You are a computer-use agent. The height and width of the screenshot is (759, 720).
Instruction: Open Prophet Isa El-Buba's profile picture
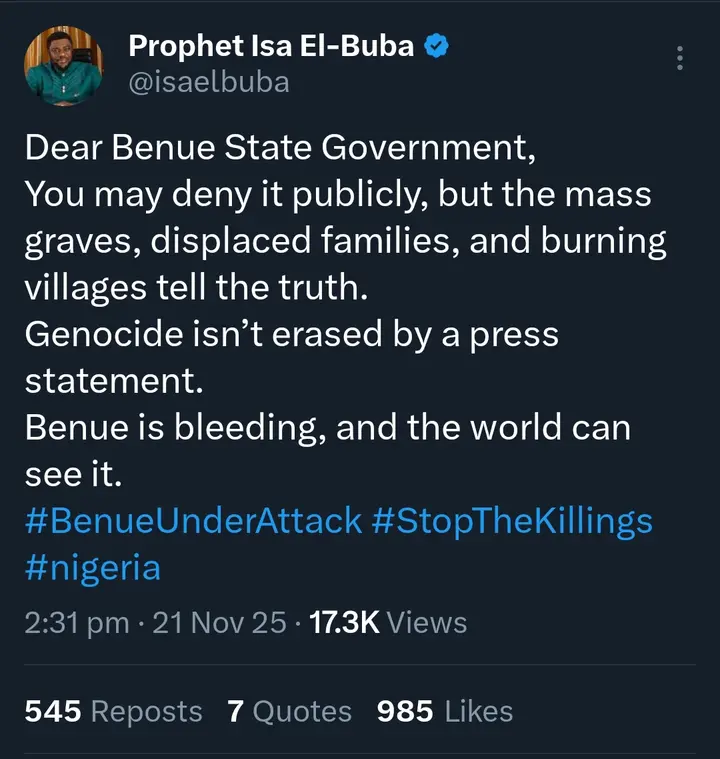point(64,66)
